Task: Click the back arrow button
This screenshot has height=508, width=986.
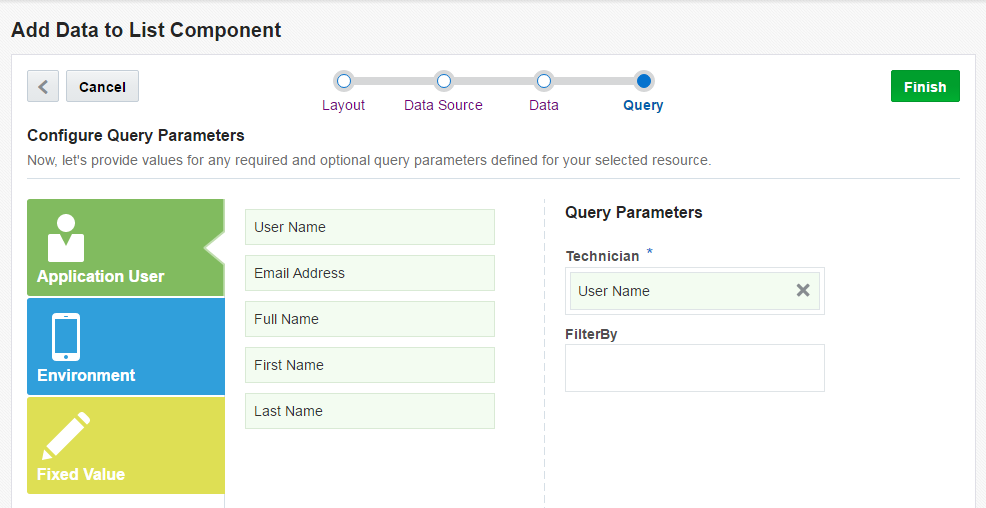Action: pos(43,86)
